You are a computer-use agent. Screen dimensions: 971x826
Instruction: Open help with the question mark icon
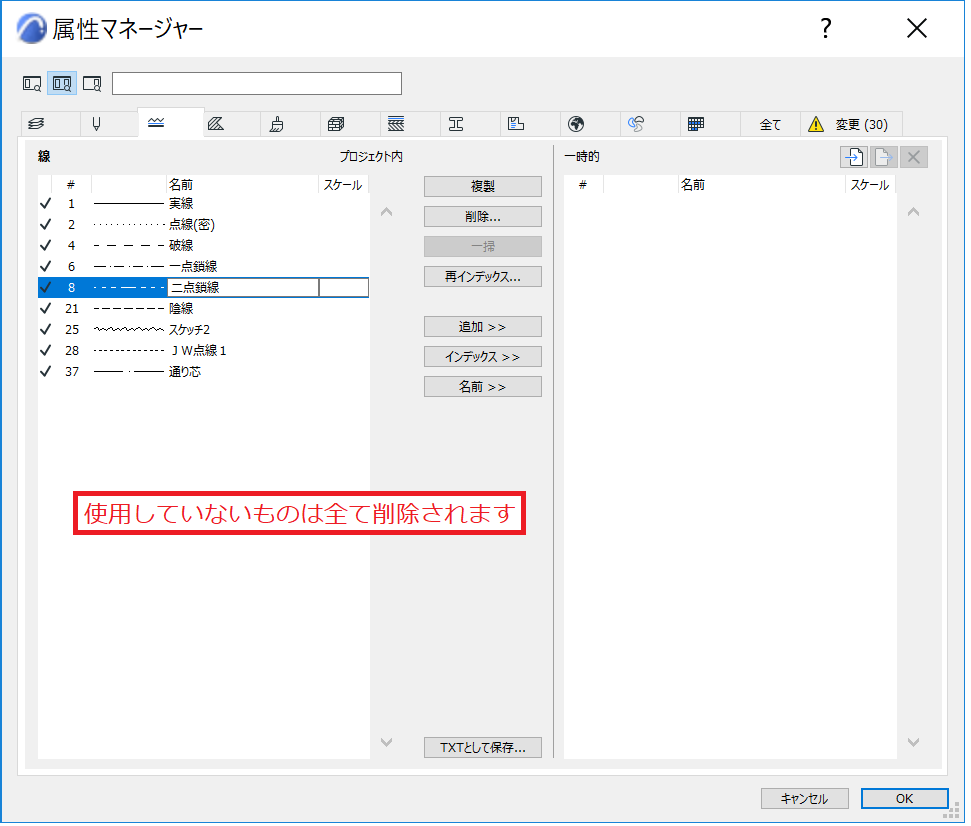(x=825, y=28)
